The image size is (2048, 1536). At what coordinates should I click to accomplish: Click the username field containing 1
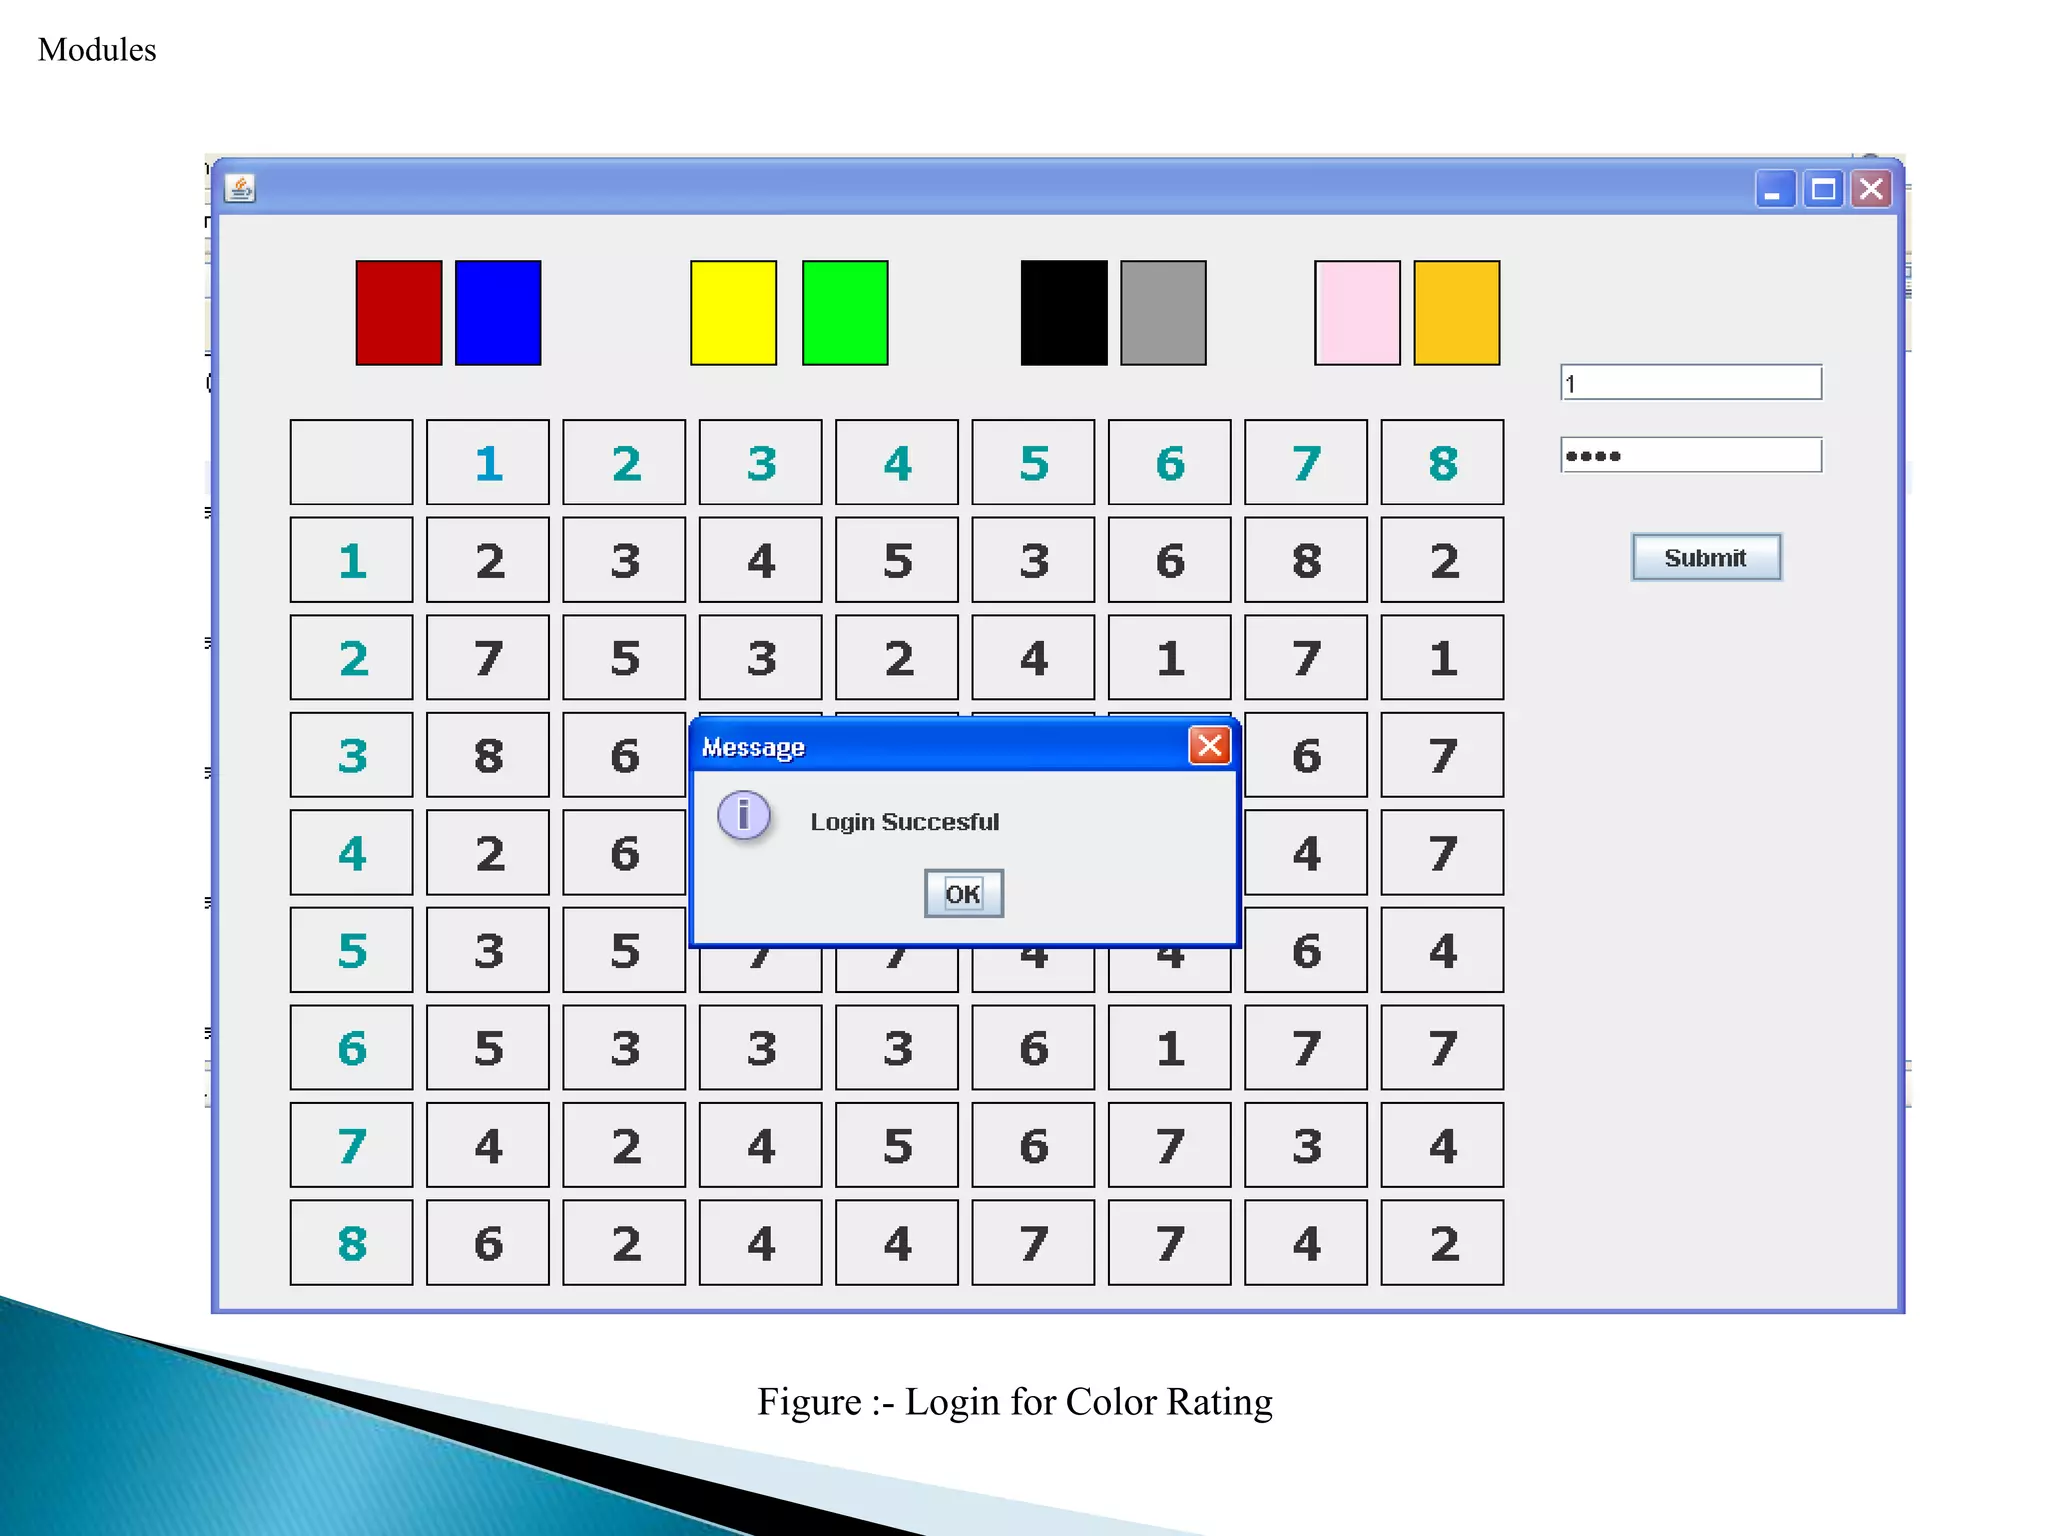pos(1690,383)
